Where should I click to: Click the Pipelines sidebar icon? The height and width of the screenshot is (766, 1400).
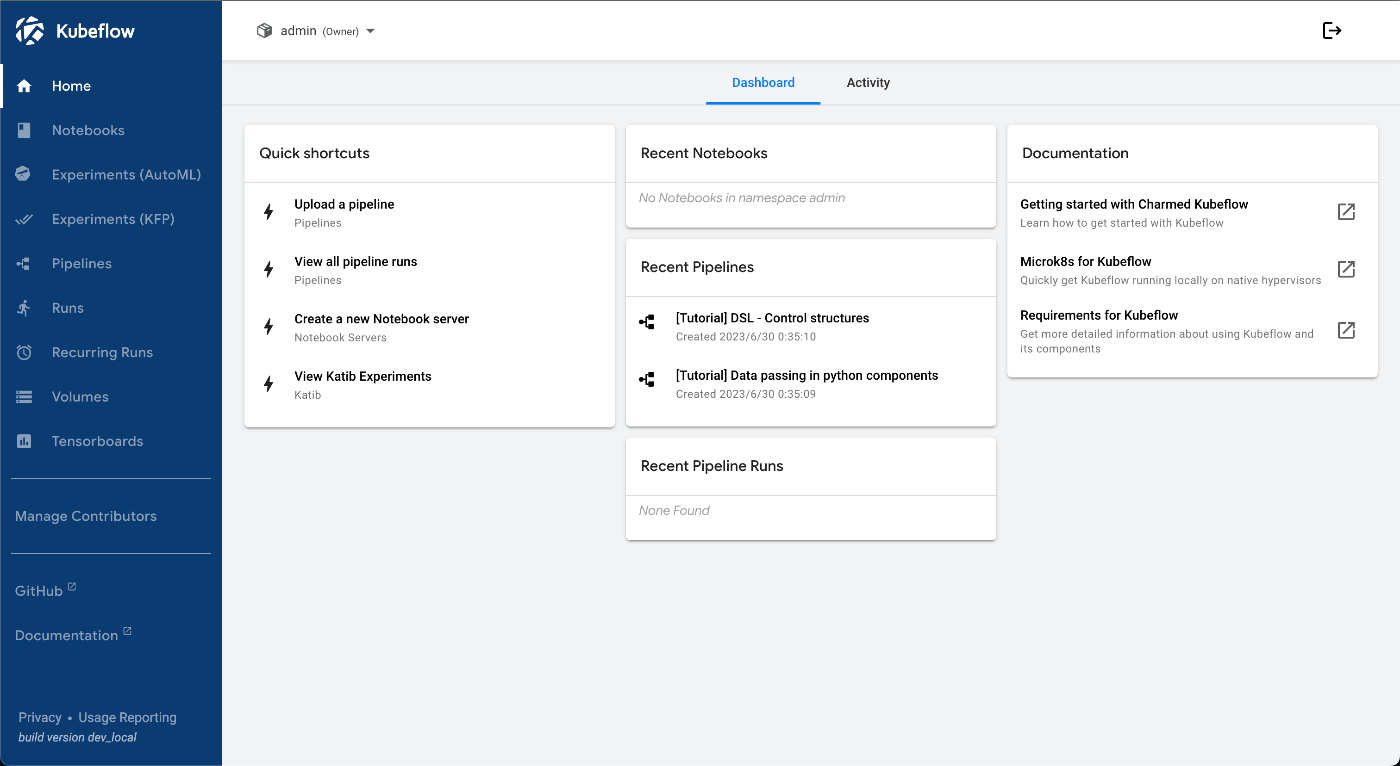[x=24, y=264]
